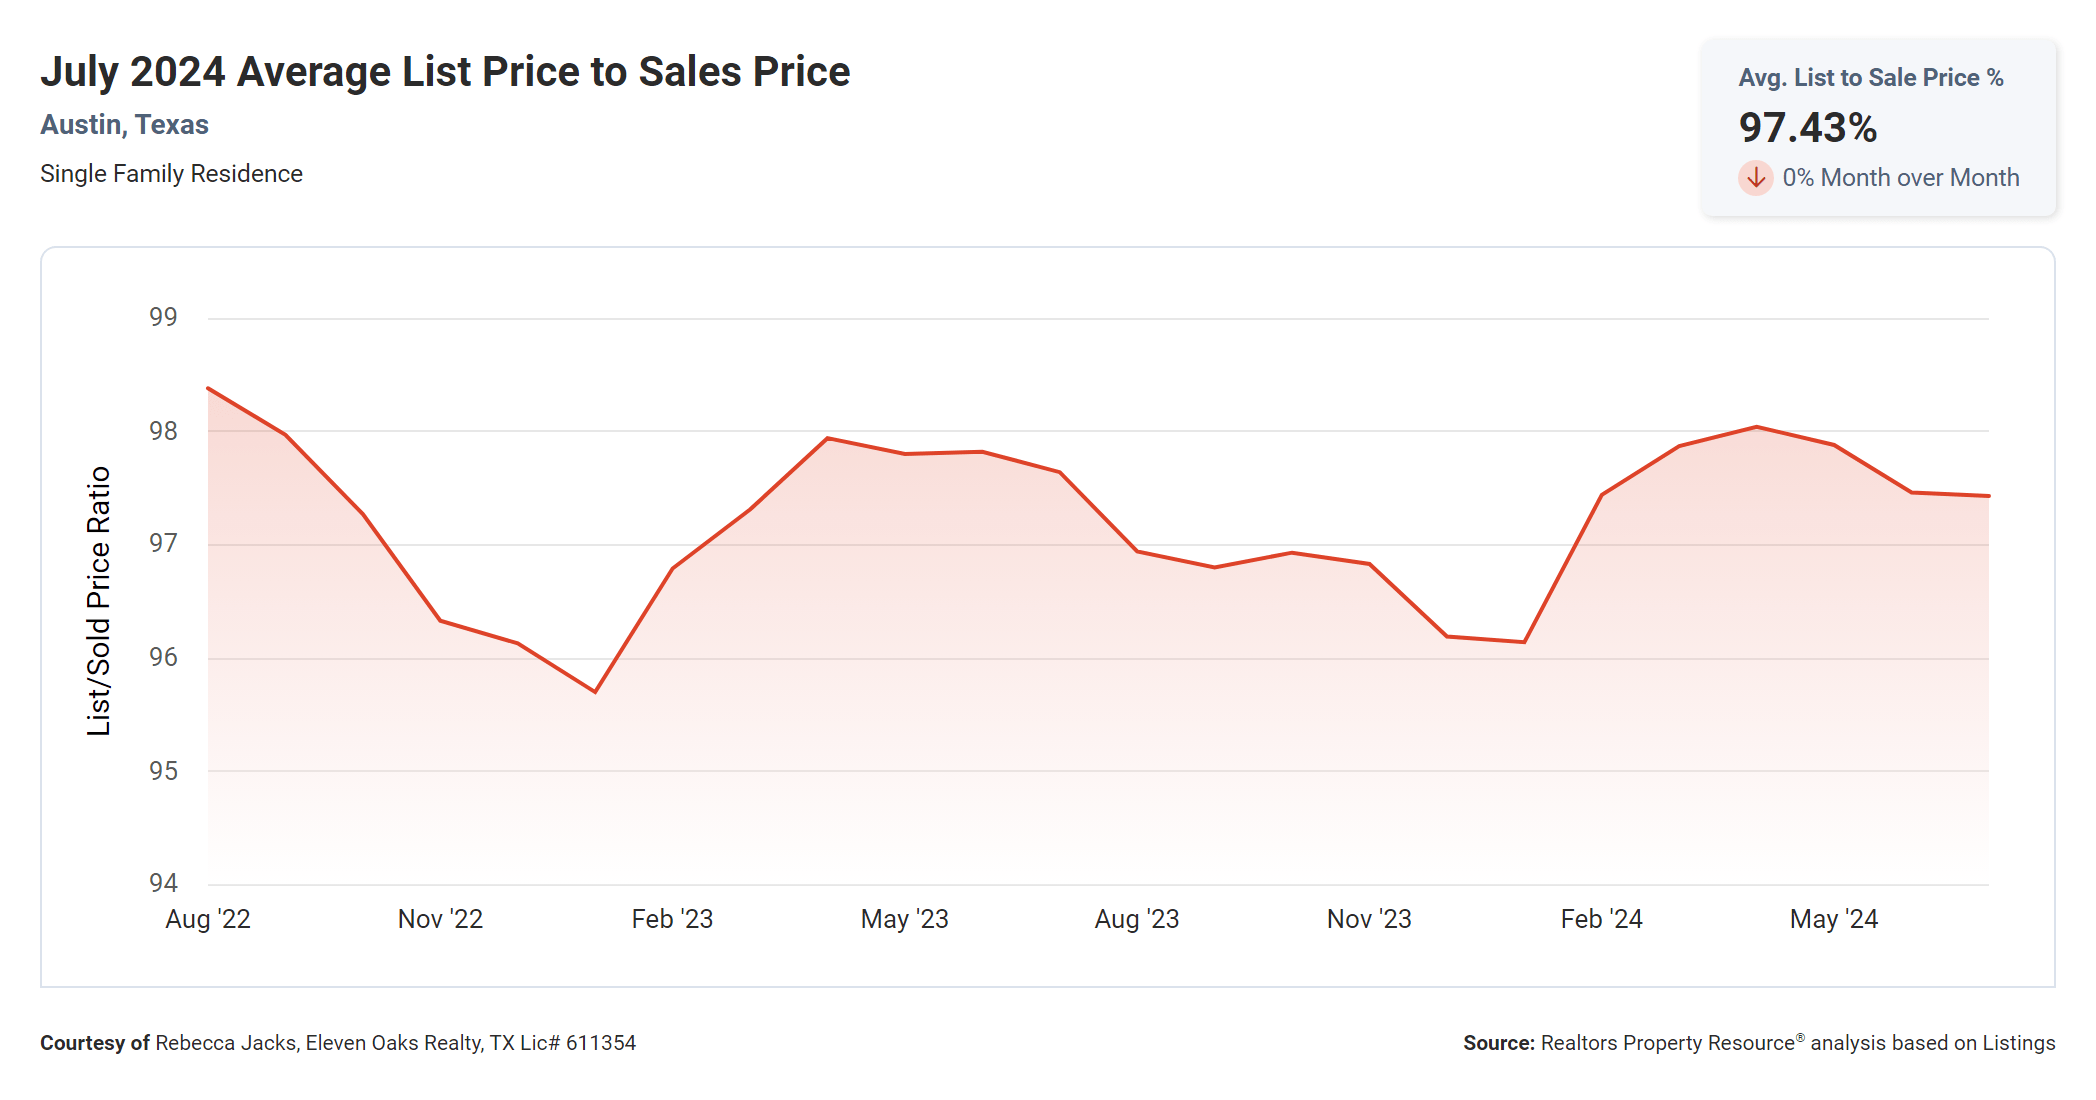Click the "0% Month over Month" text
Screen dimensions: 2096x1100
[1900, 178]
